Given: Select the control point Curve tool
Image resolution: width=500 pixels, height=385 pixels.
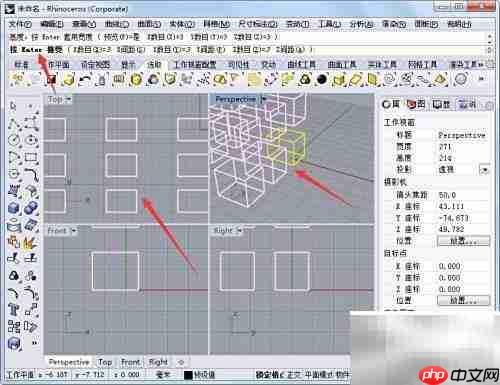Looking at the screenshot, I should 31,123.
